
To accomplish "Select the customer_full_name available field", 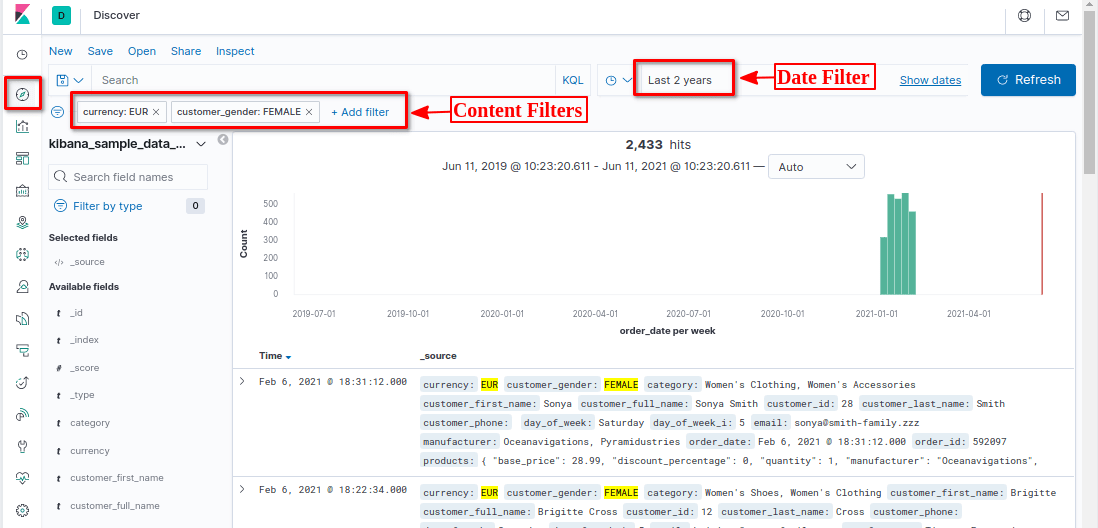I will tap(114, 506).
